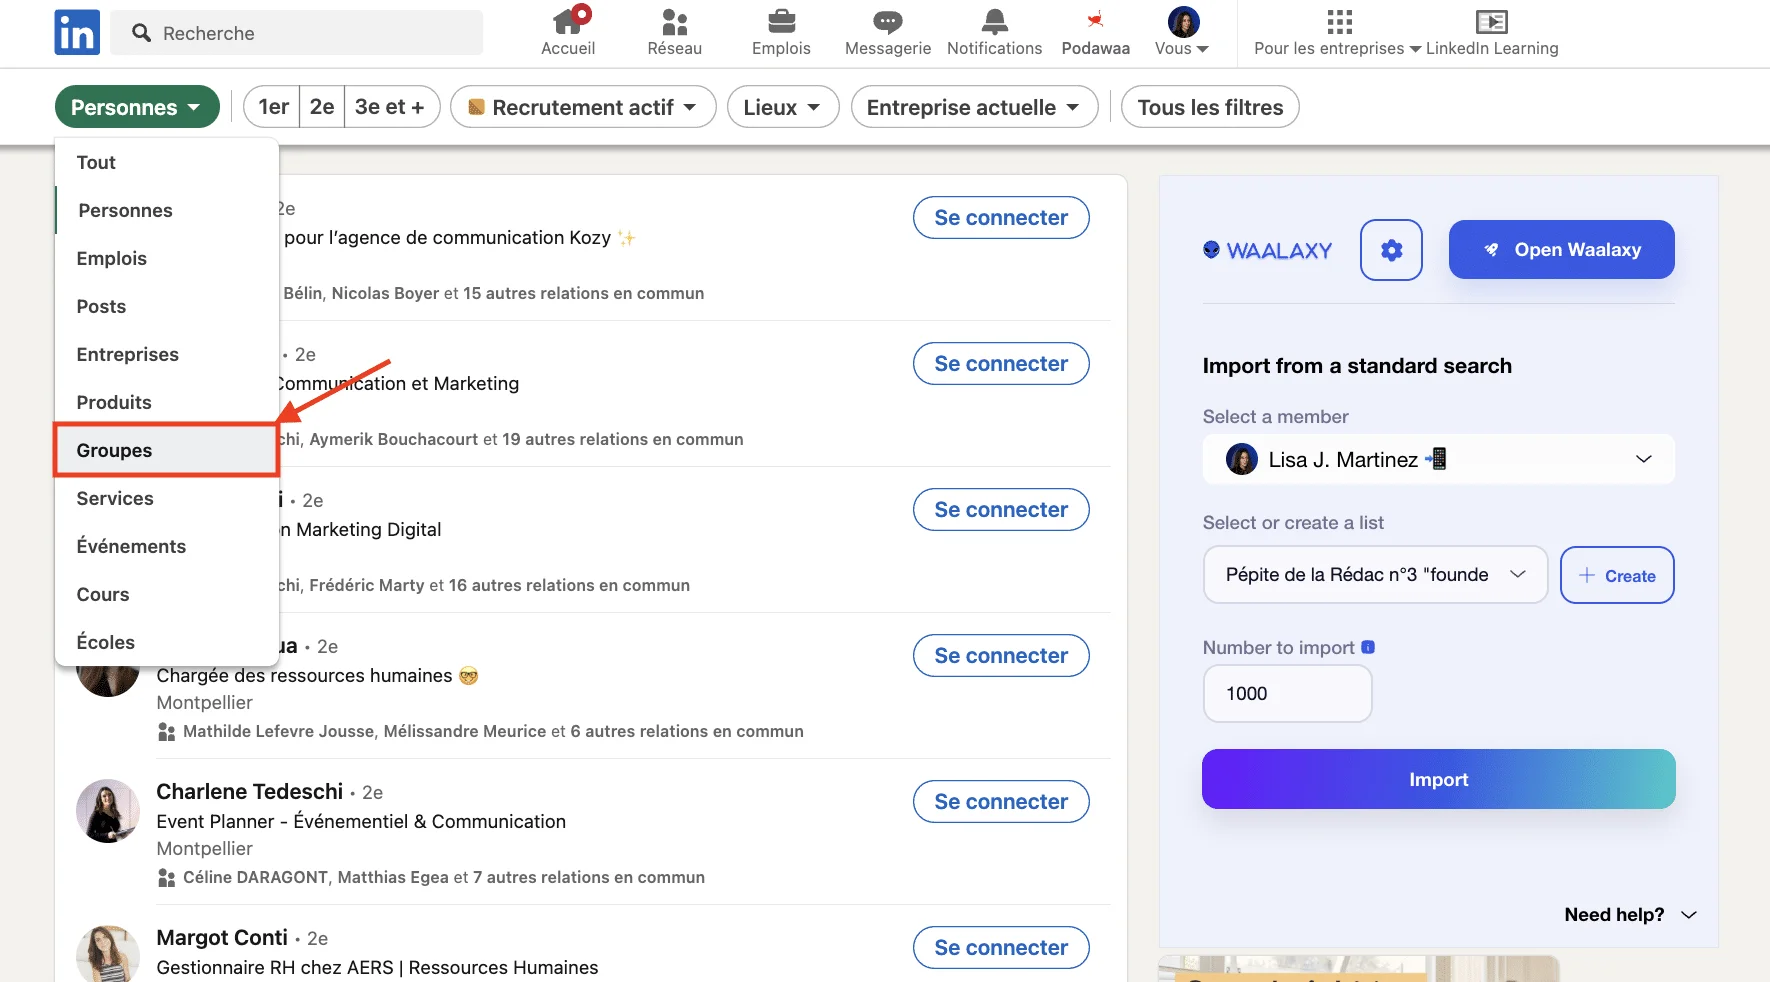Se connecter with the Kozy agency person
The width and height of the screenshot is (1770, 982).
point(1001,217)
